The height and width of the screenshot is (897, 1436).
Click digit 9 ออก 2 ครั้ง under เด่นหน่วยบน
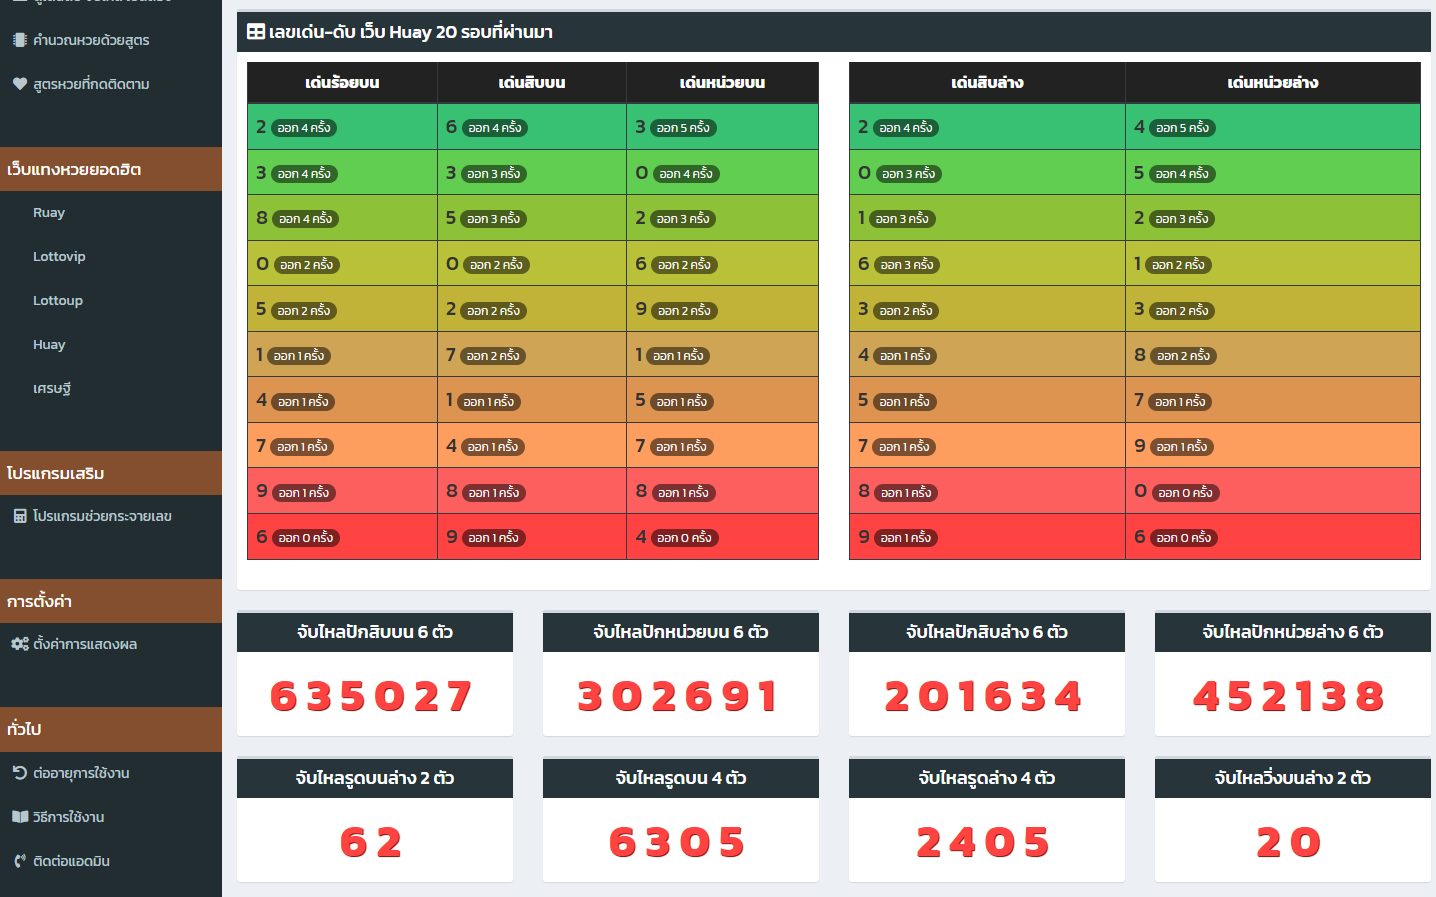(722, 309)
